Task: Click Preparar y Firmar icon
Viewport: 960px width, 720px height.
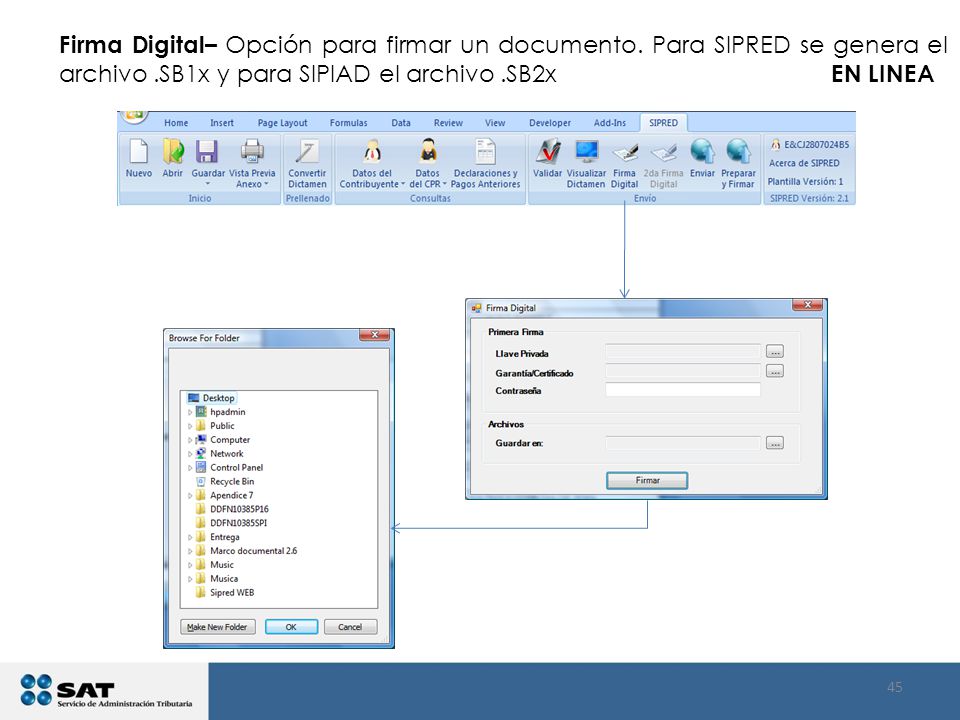Action: coord(738,152)
